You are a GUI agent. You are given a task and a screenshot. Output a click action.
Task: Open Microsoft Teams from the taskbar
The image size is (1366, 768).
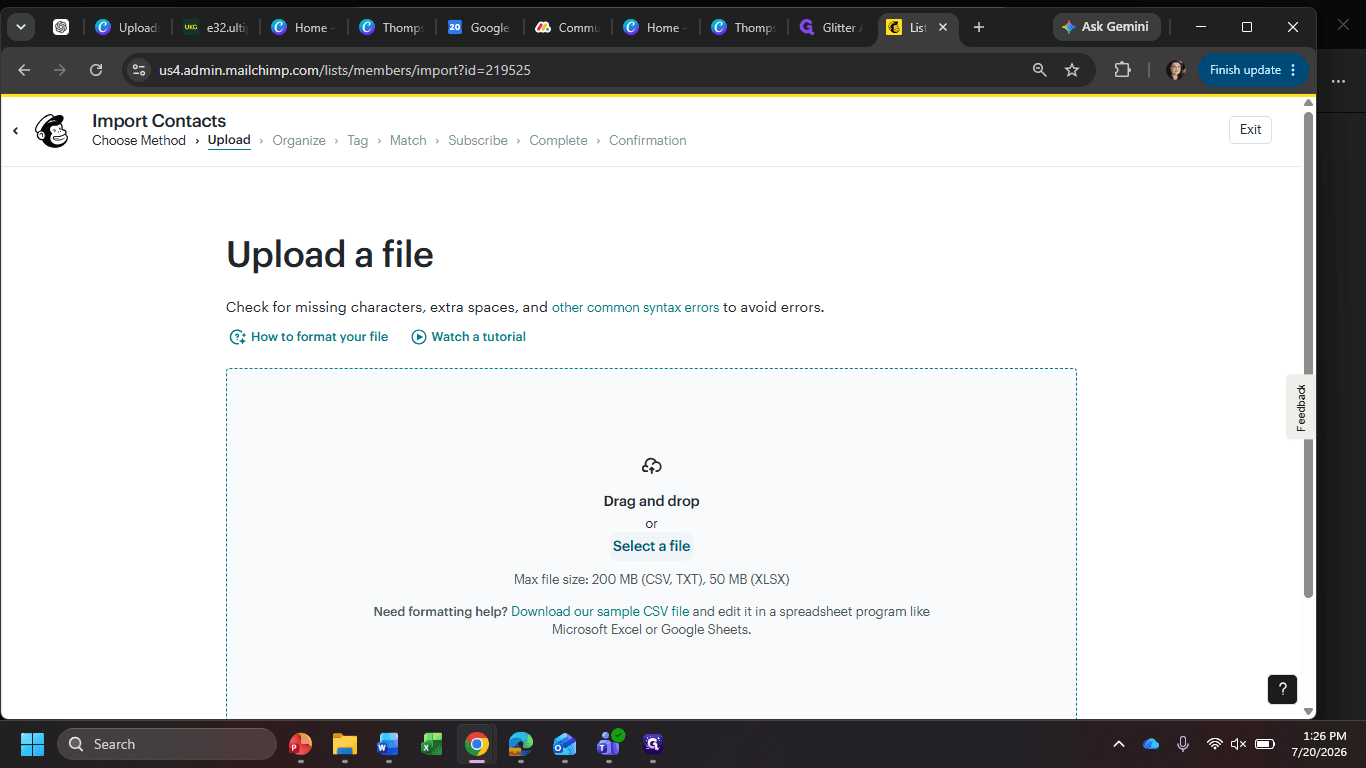[x=609, y=744]
